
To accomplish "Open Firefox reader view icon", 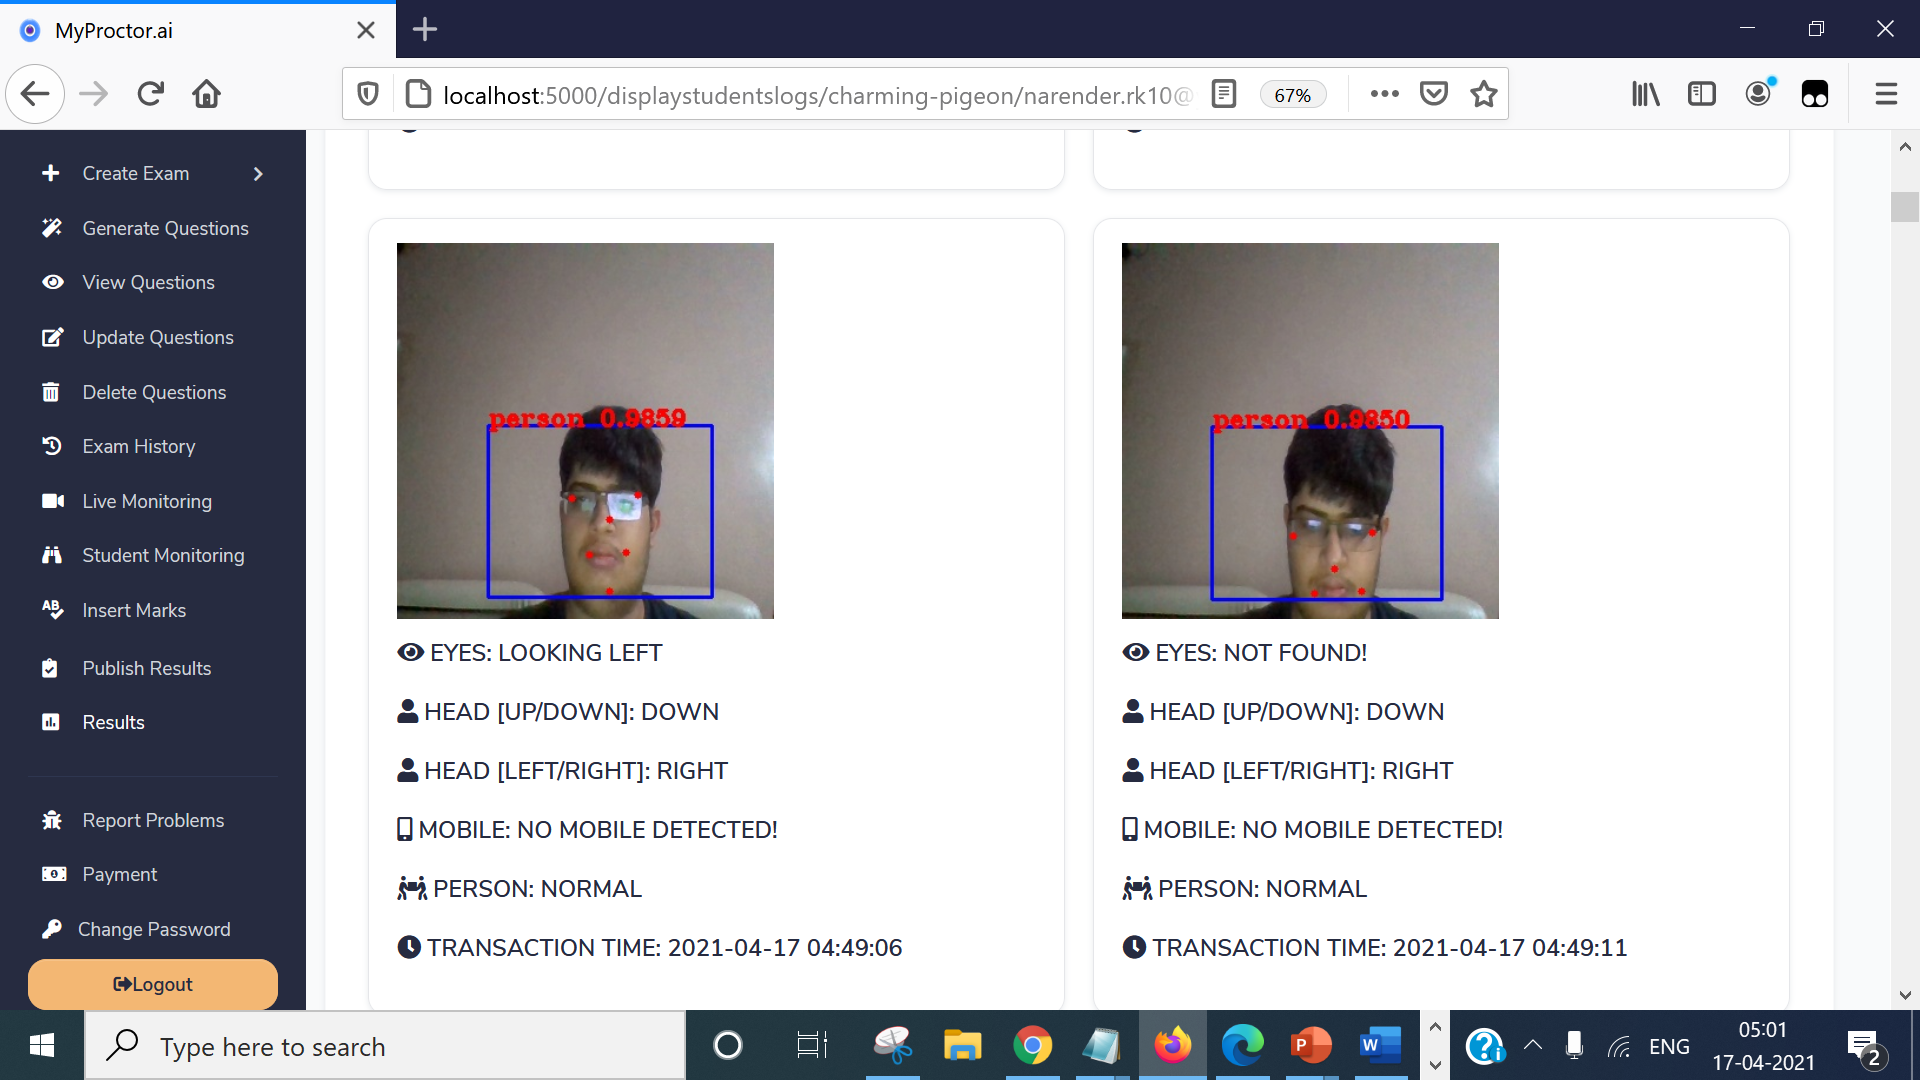I will point(1224,94).
